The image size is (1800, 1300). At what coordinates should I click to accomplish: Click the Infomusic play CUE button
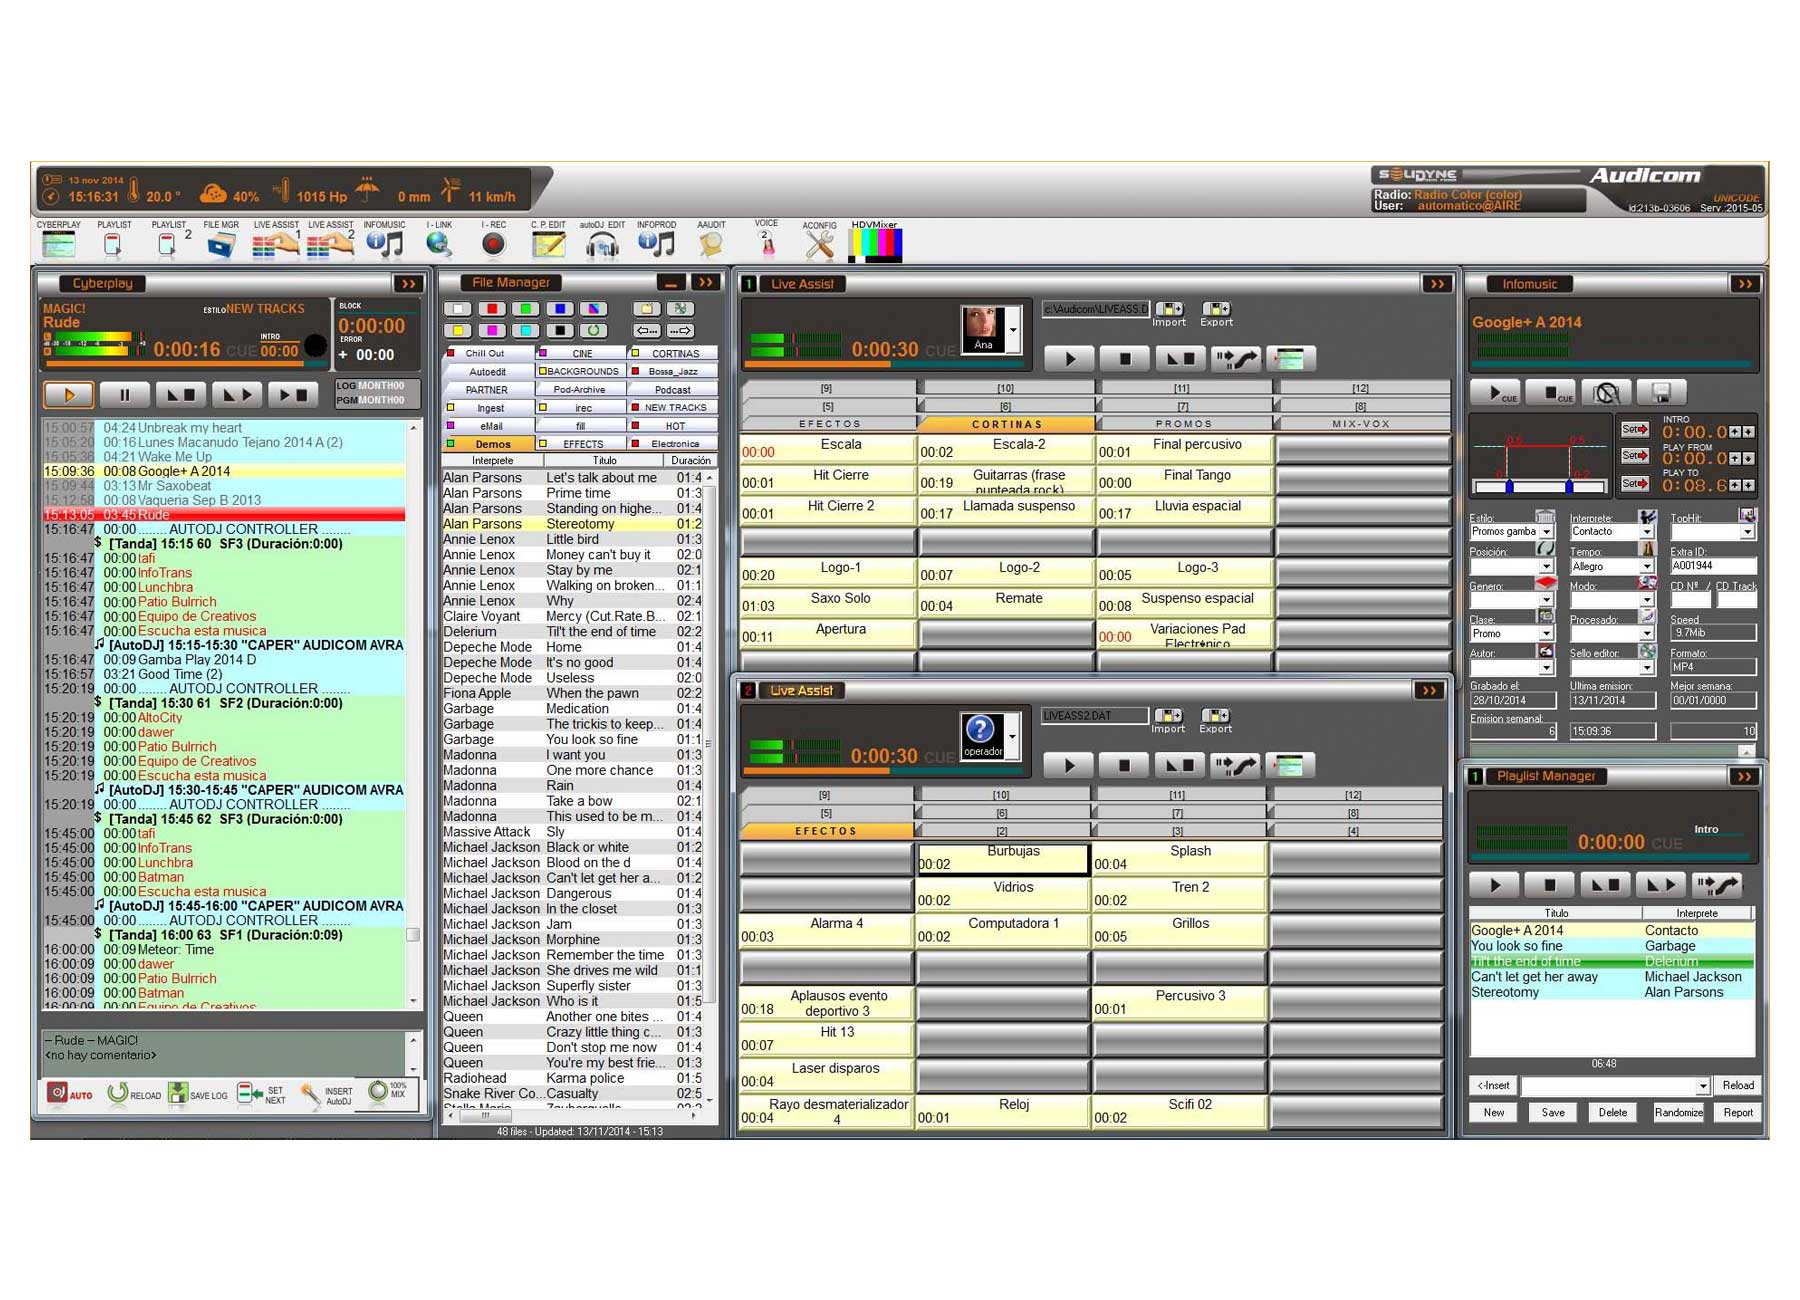[1496, 393]
